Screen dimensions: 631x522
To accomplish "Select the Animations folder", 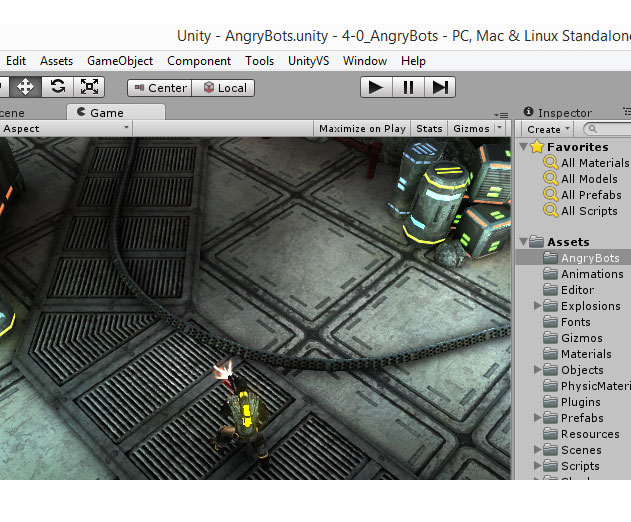I will (592, 274).
